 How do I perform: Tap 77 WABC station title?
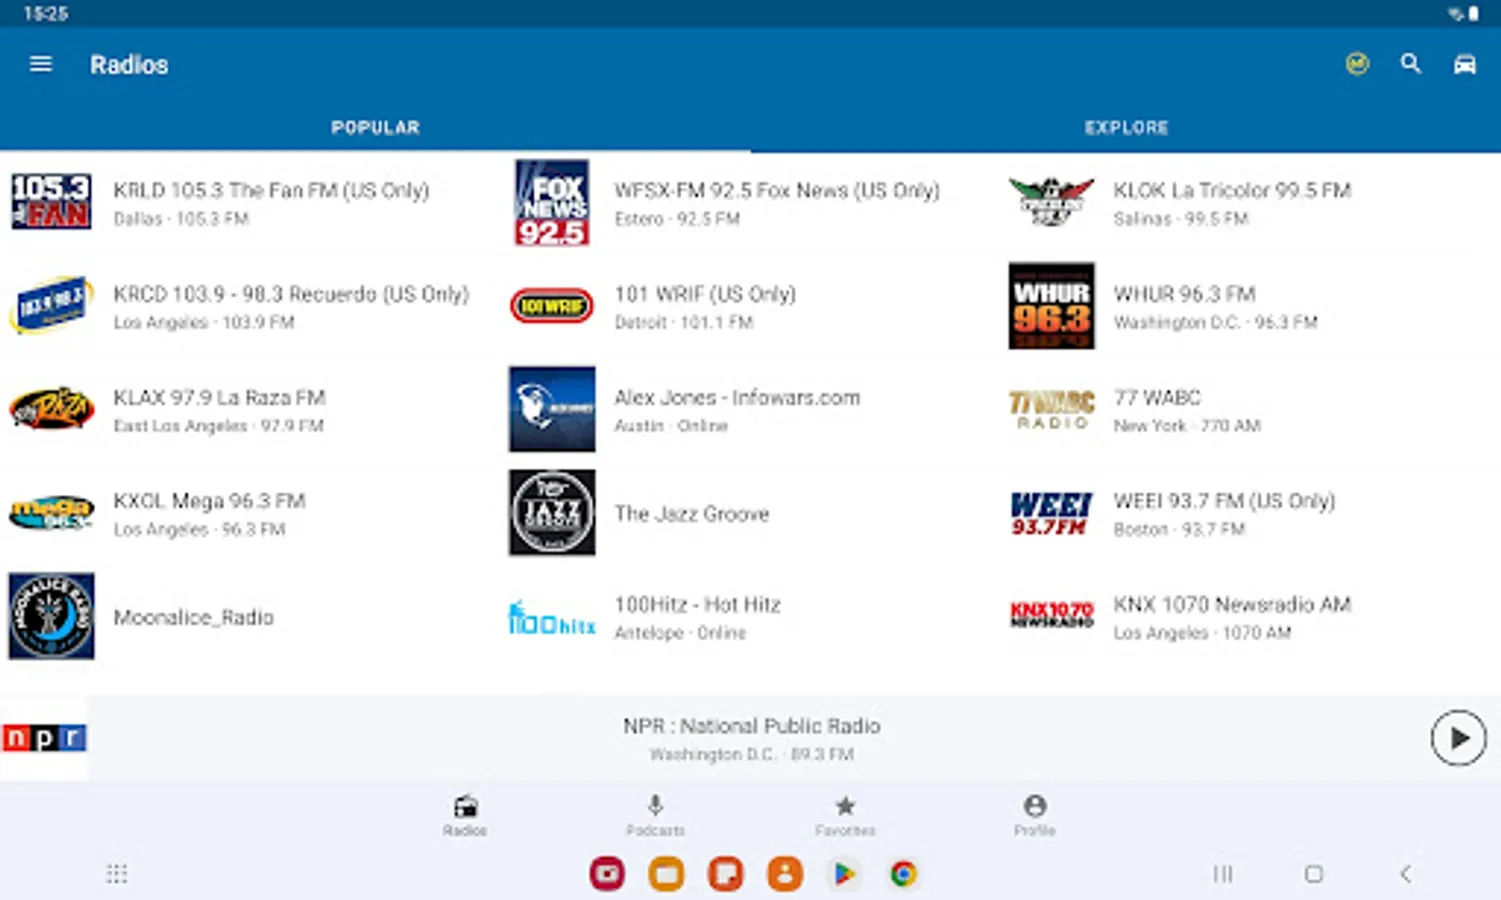(1157, 397)
